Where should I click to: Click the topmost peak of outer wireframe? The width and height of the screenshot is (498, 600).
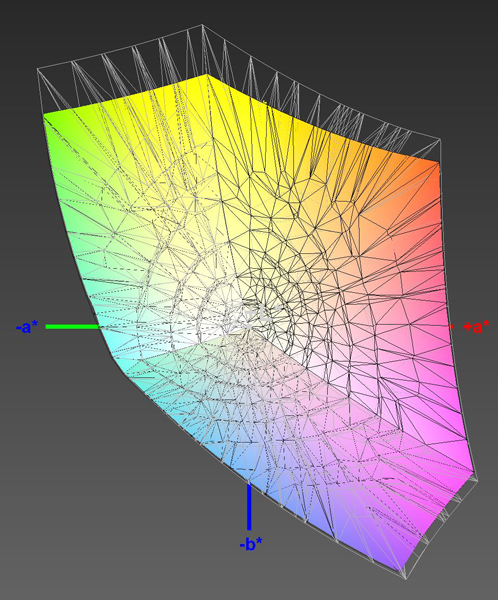(x=202, y=25)
